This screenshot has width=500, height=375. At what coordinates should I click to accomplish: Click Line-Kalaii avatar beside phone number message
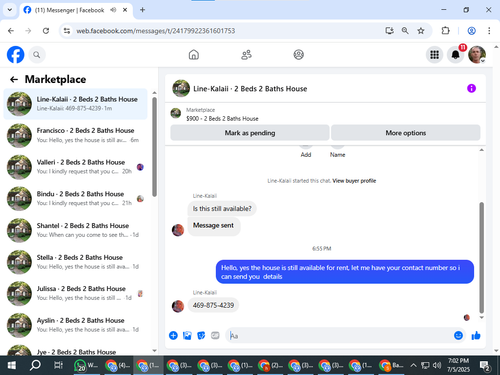point(178,306)
